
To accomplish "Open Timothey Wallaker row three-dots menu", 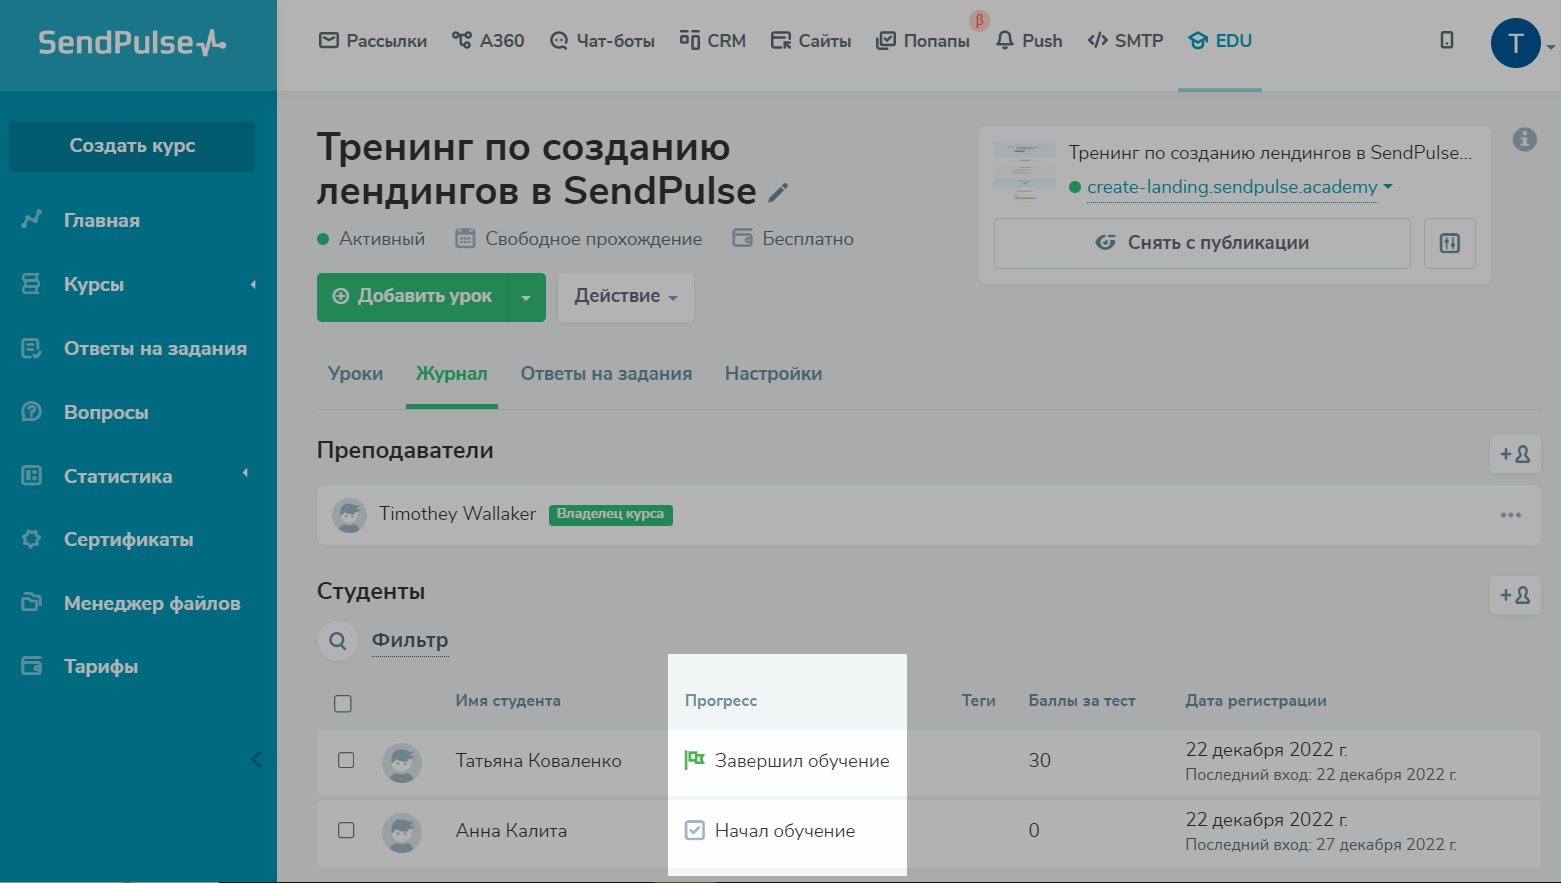I will point(1511,515).
